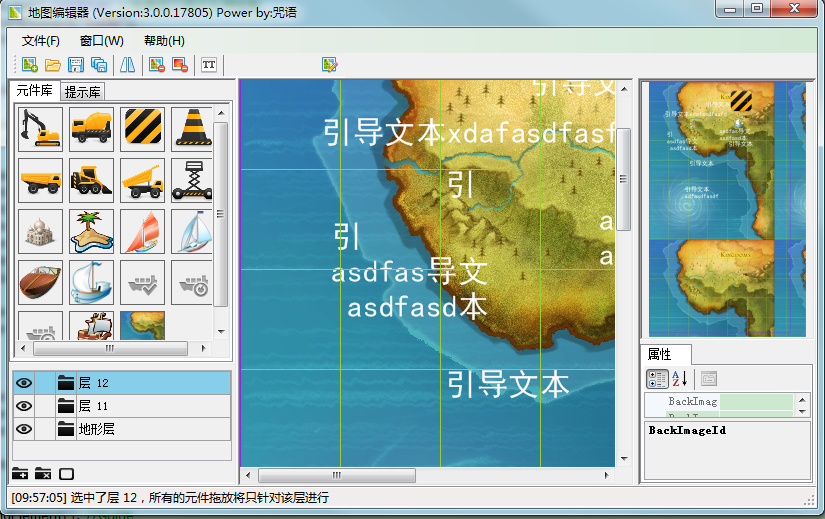
Task: Delete layer using the folder-x icon
Action: [43, 473]
